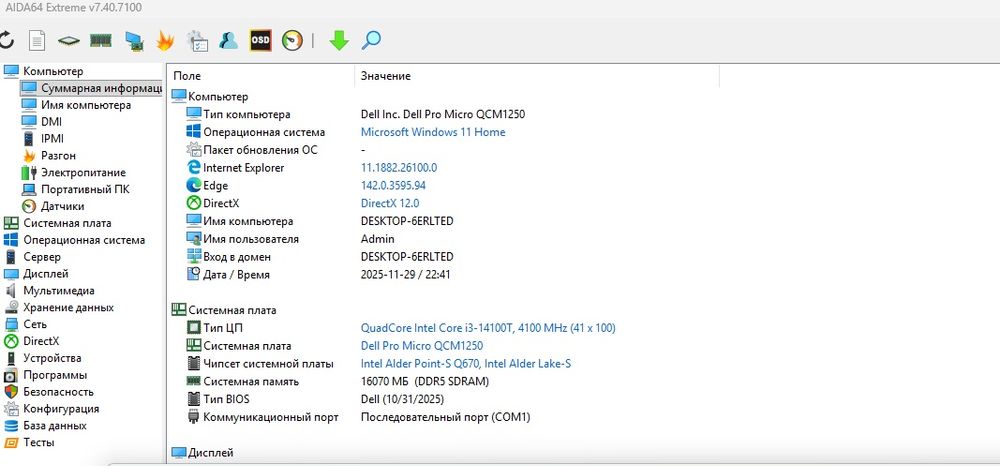
Task: Collapse the Компьютер root node in the tree
Action: (x=53, y=71)
